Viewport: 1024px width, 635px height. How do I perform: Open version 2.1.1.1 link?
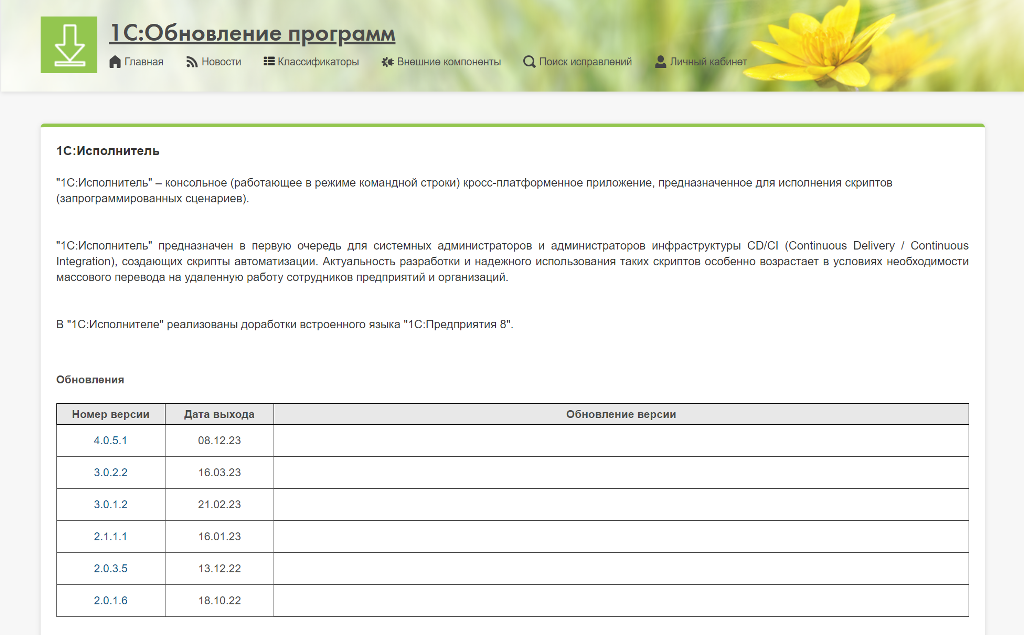click(x=111, y=537)
